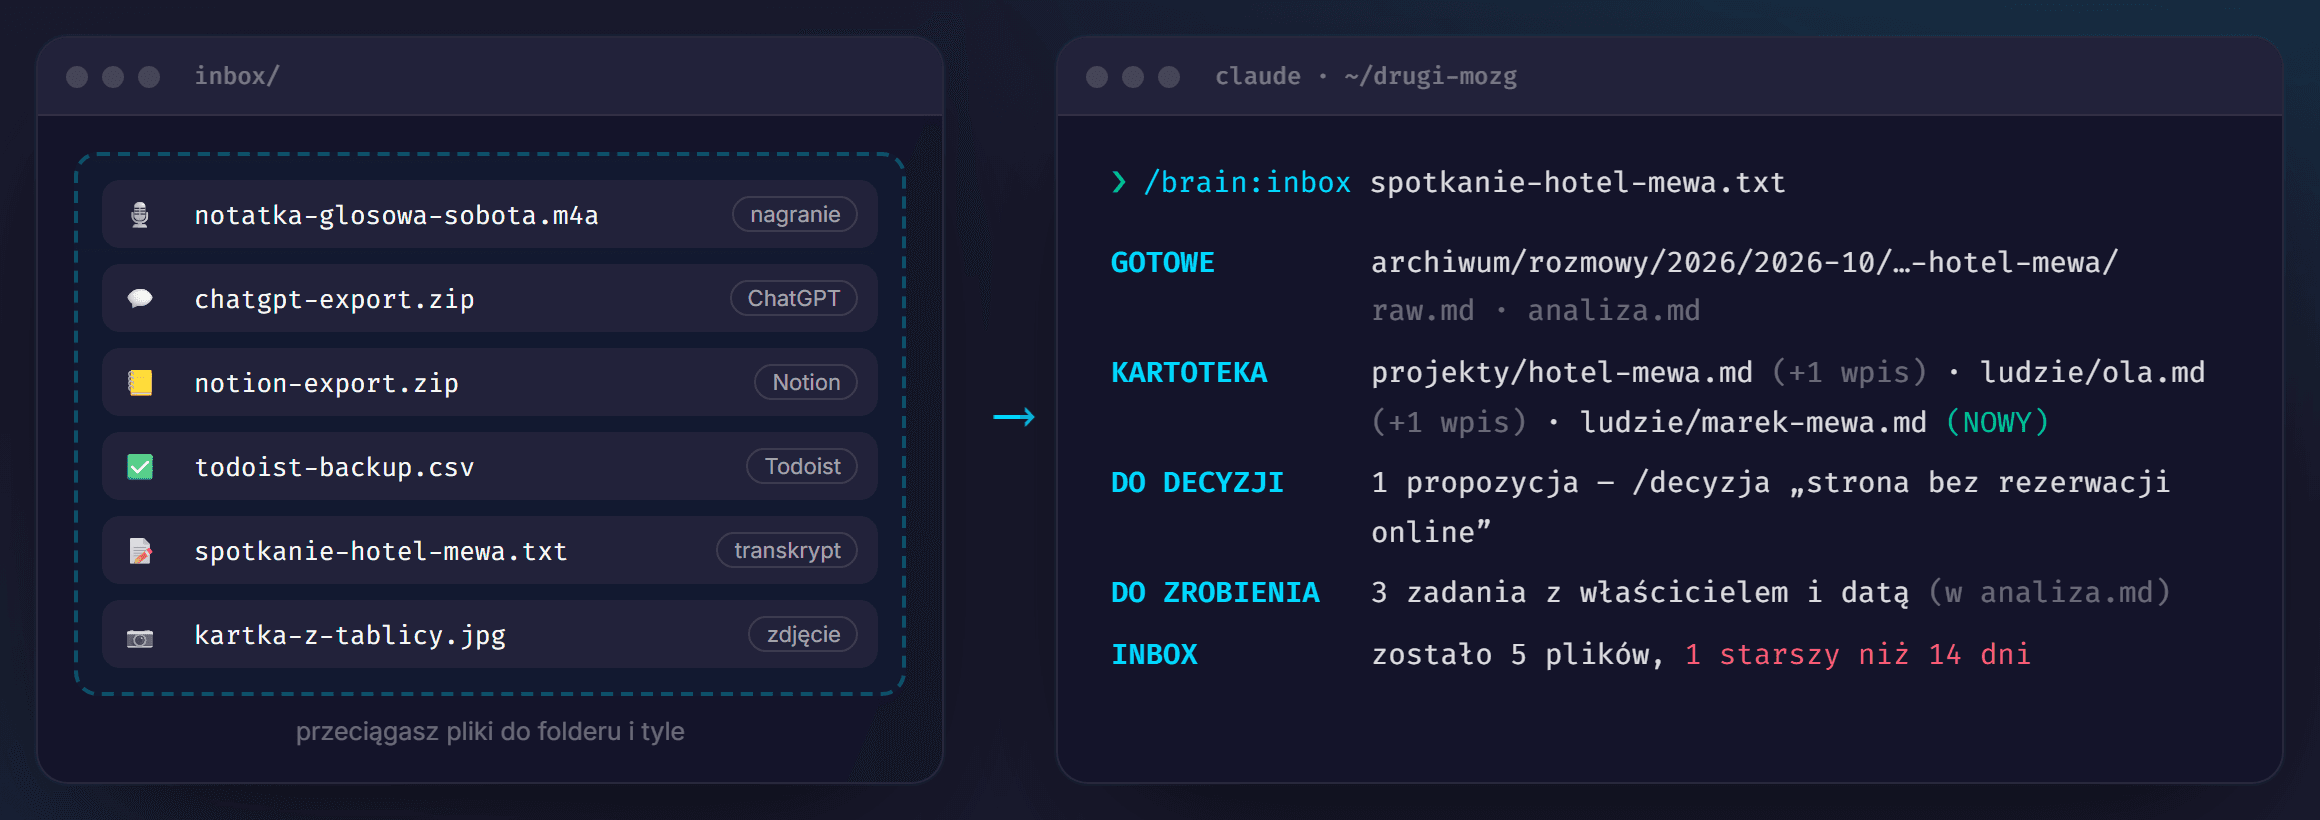Click the camera icon beside kartka-z-tablicy.jpg
The image size is (2320, 820).
140,638
